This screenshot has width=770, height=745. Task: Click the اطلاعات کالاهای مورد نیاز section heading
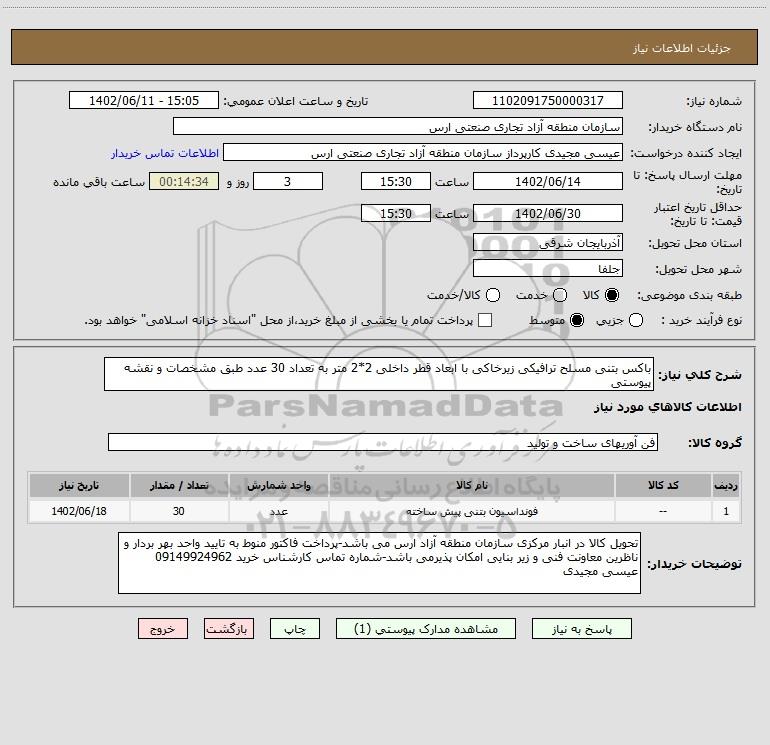pyautogui.click(x=668, y=407)
